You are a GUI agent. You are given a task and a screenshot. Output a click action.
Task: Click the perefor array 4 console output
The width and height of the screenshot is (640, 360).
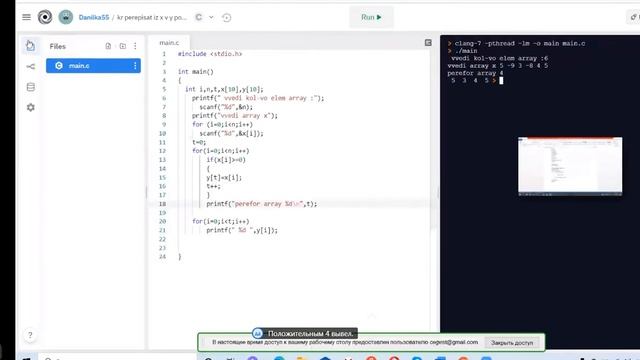[475, 73]
